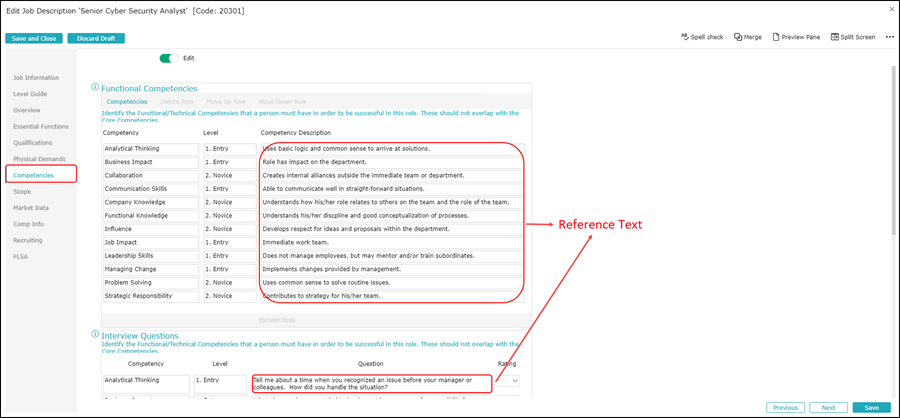
Task: Click the Competencies row toolbar tab
Action: (127, 101)
